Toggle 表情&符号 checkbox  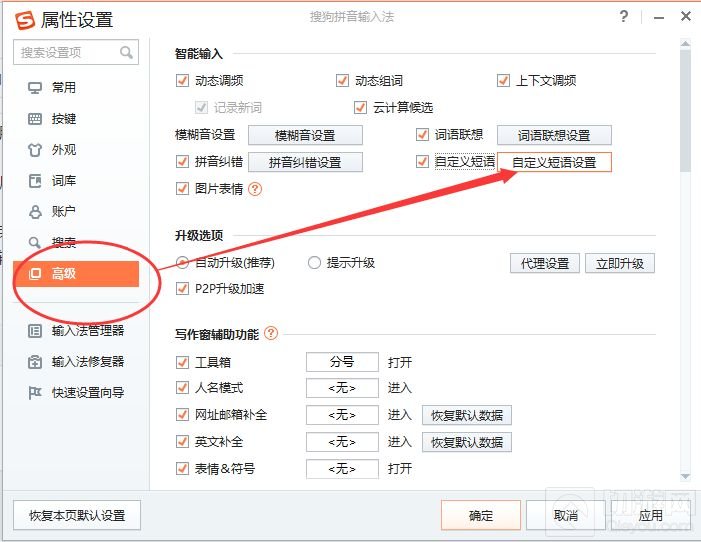tap(182, 469)
